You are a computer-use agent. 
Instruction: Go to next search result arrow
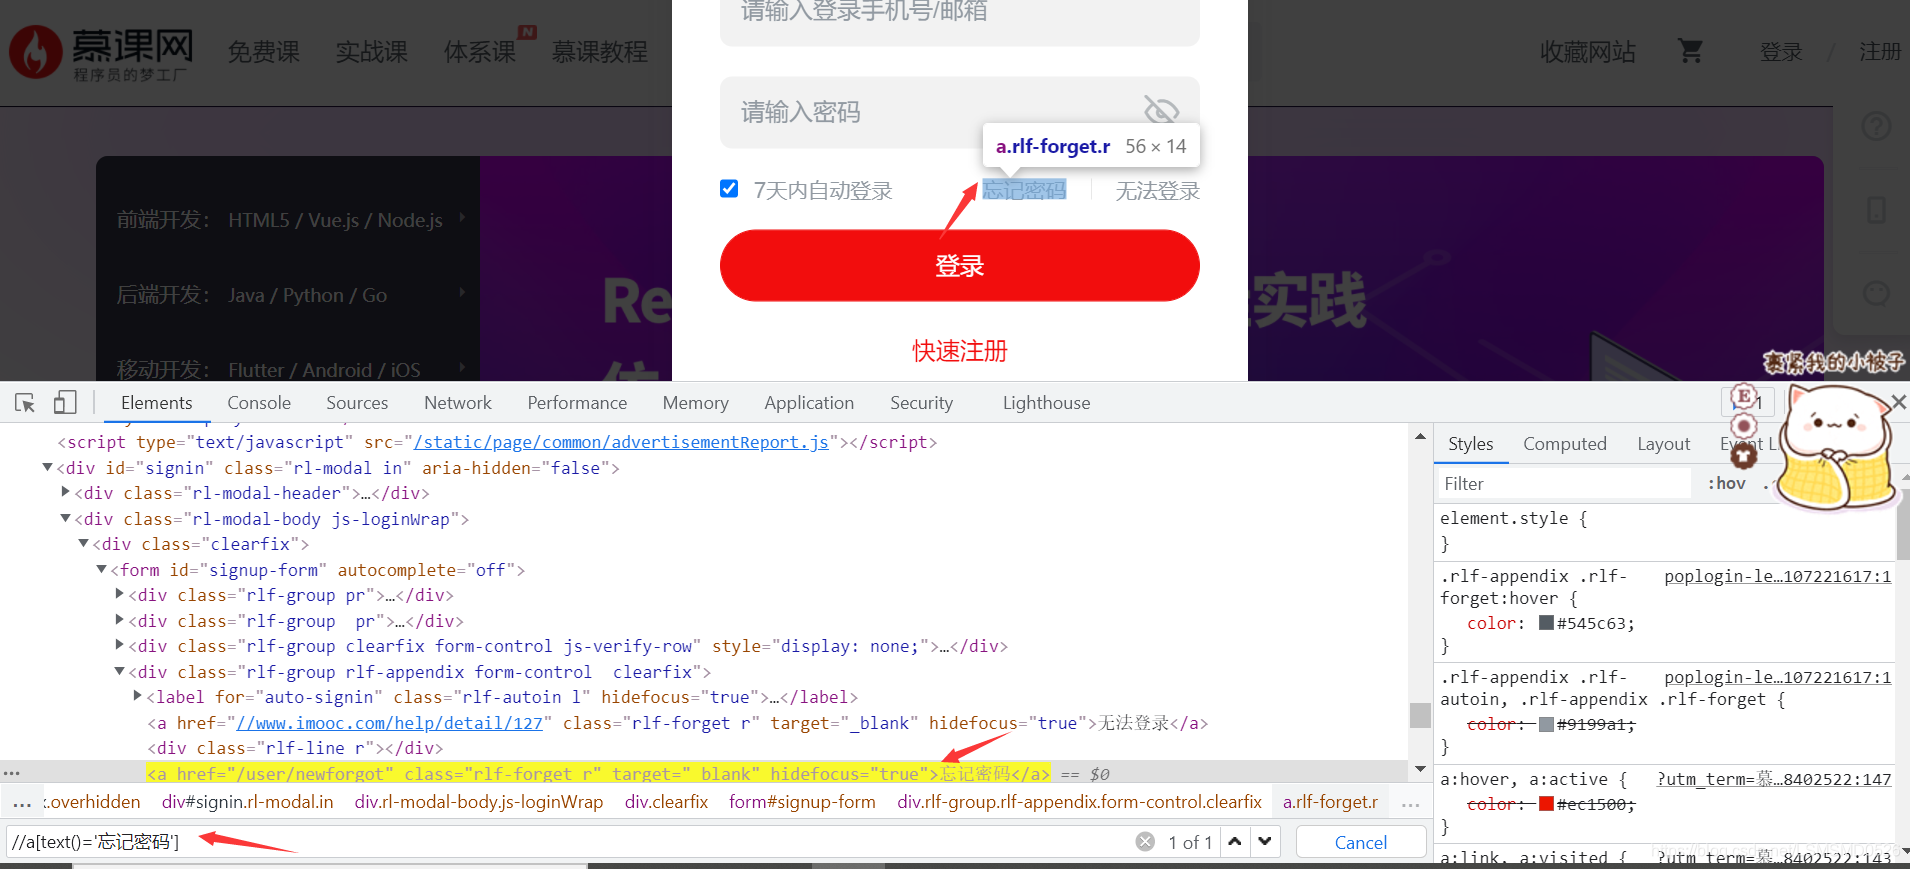coord(1265,842)
